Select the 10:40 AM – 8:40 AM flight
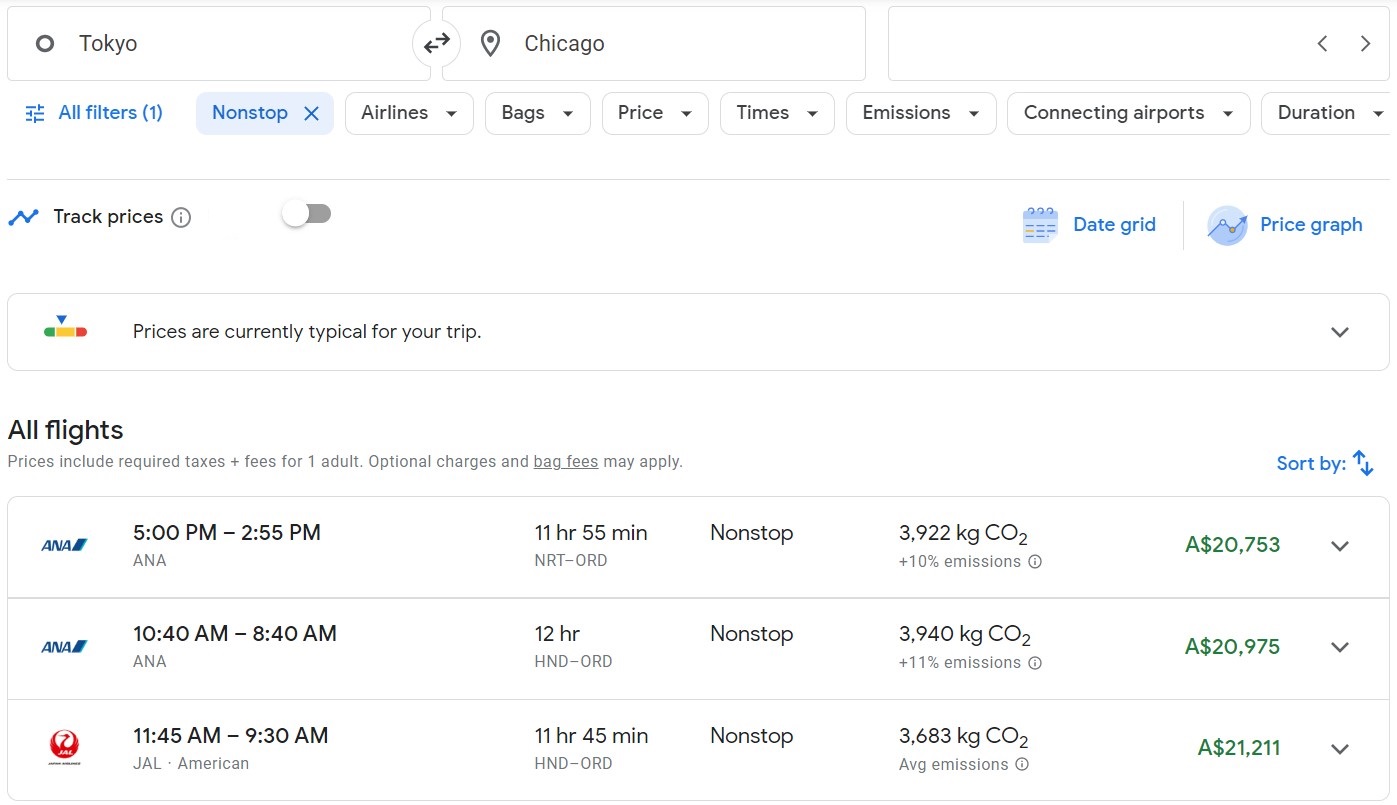Image resolution: width=1397 pixels, height=805 pixels. [x=698, y=649]
